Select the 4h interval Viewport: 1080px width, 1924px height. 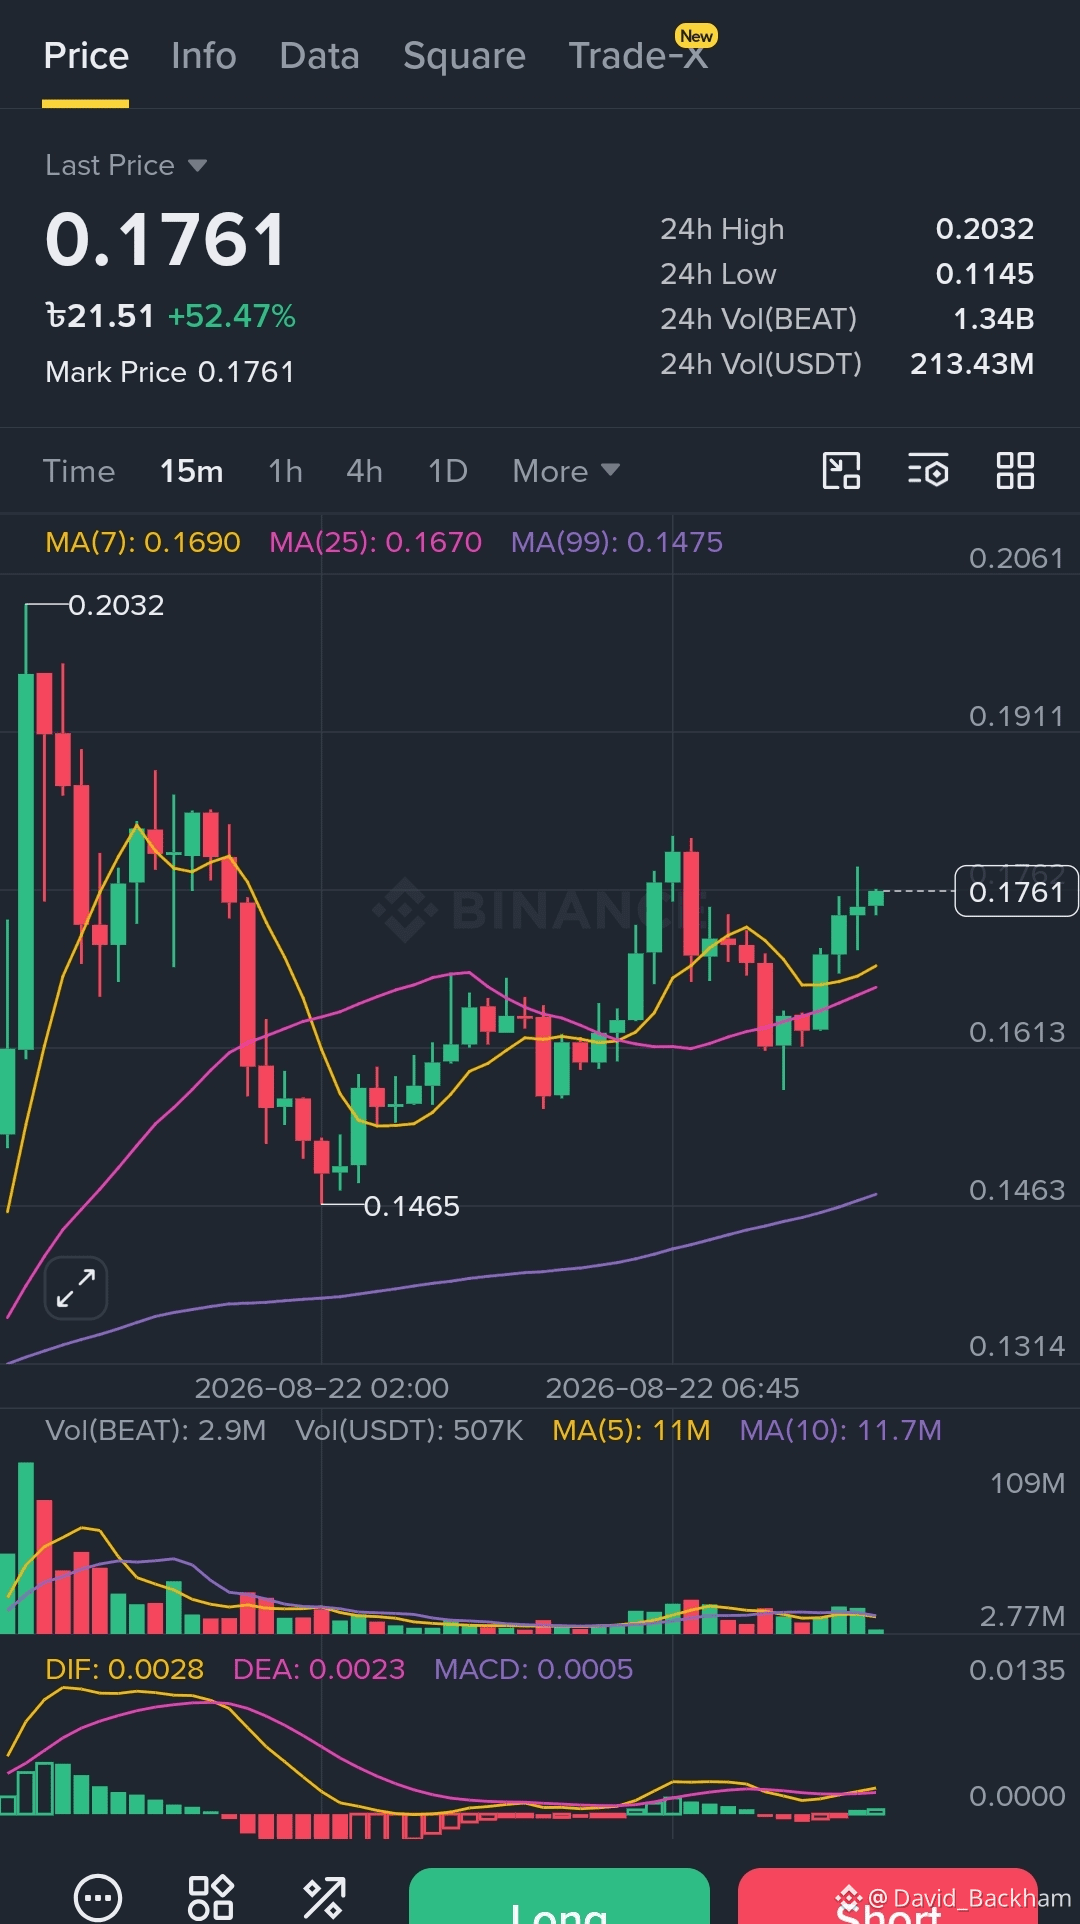(x=365, y=471)
